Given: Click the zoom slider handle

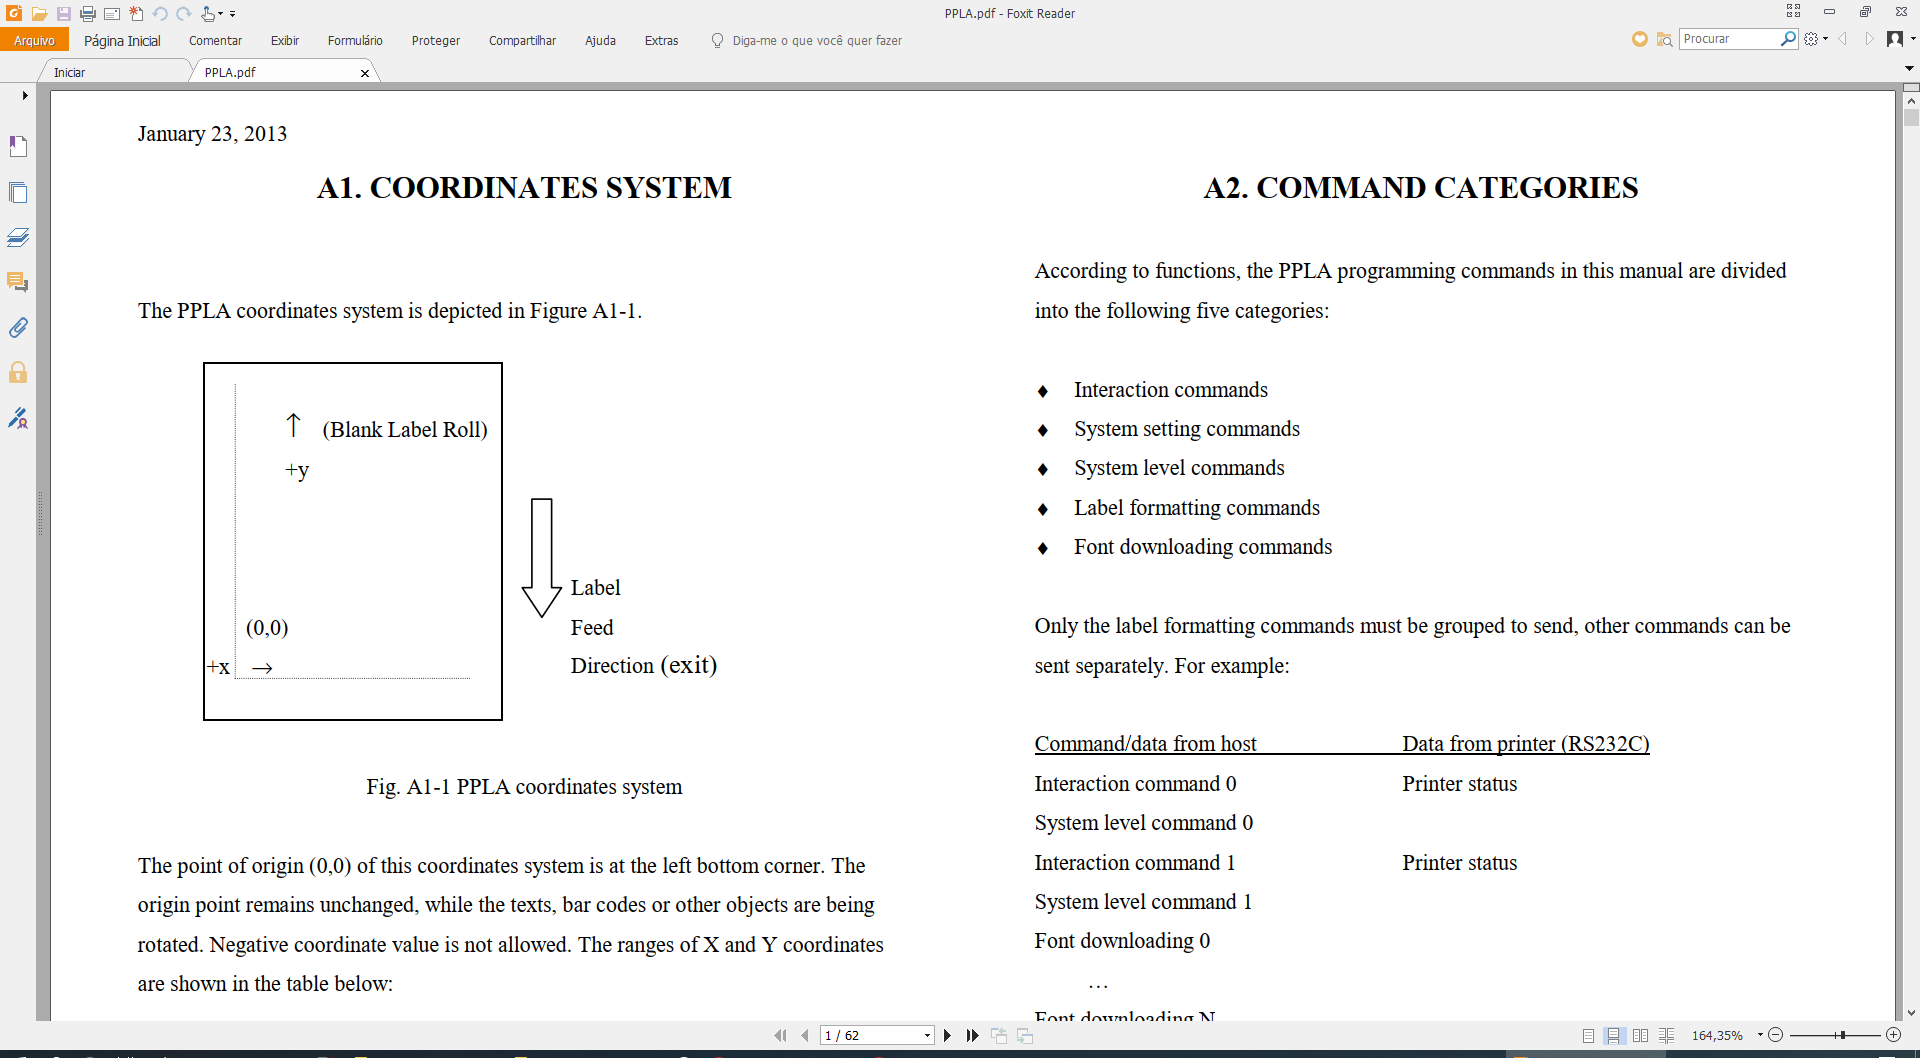Looking at the screenshot, I should click(1842, 1035).
